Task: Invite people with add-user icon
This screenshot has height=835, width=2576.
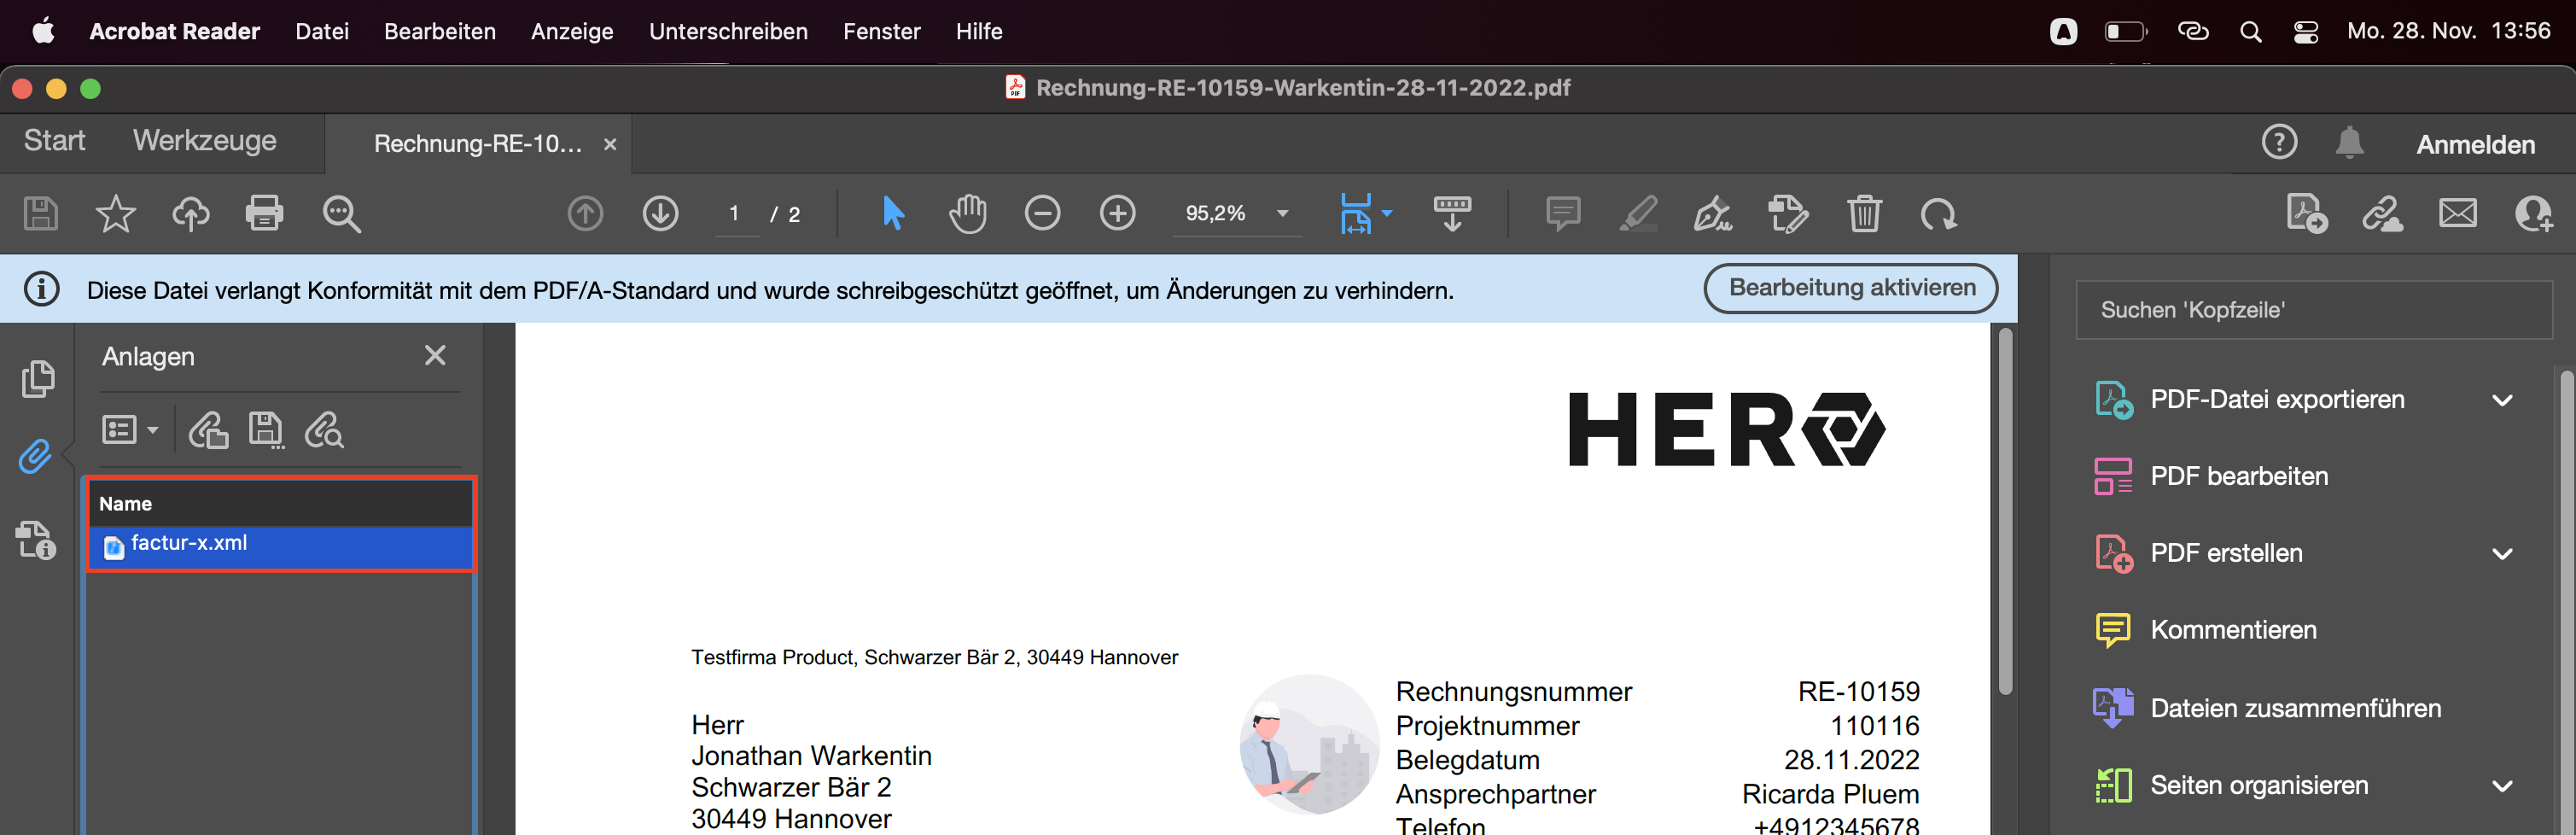Action: (x=2533, y=214)
